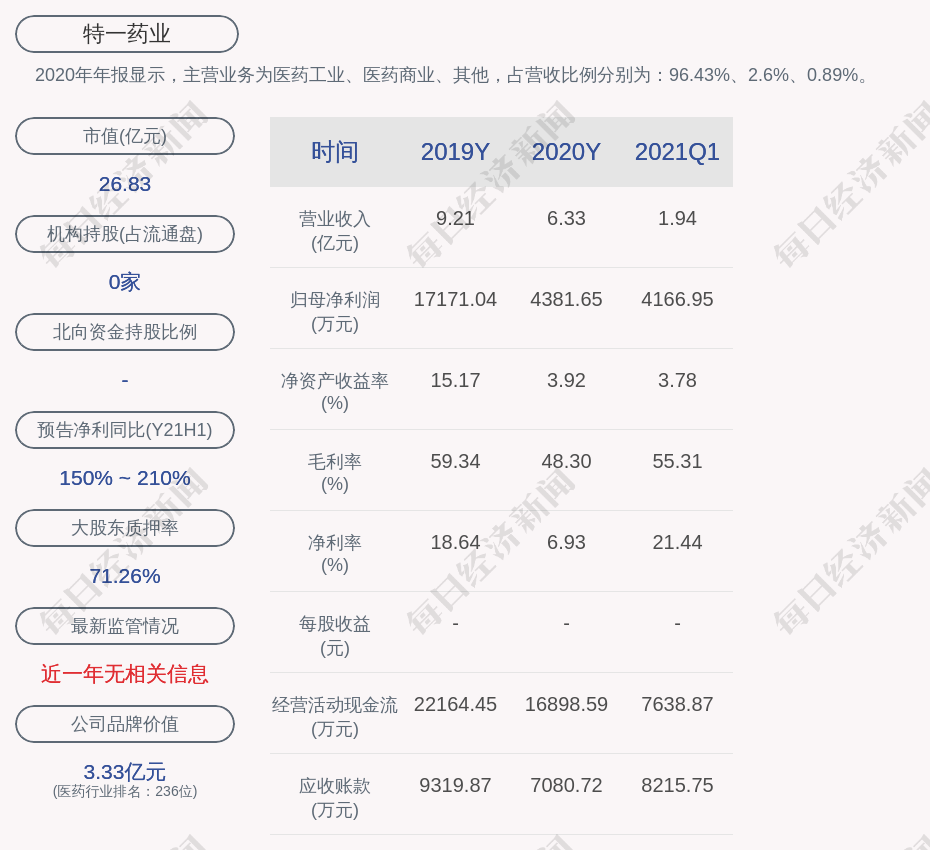Click the 大股东质押率 label pill

(125, 527)
